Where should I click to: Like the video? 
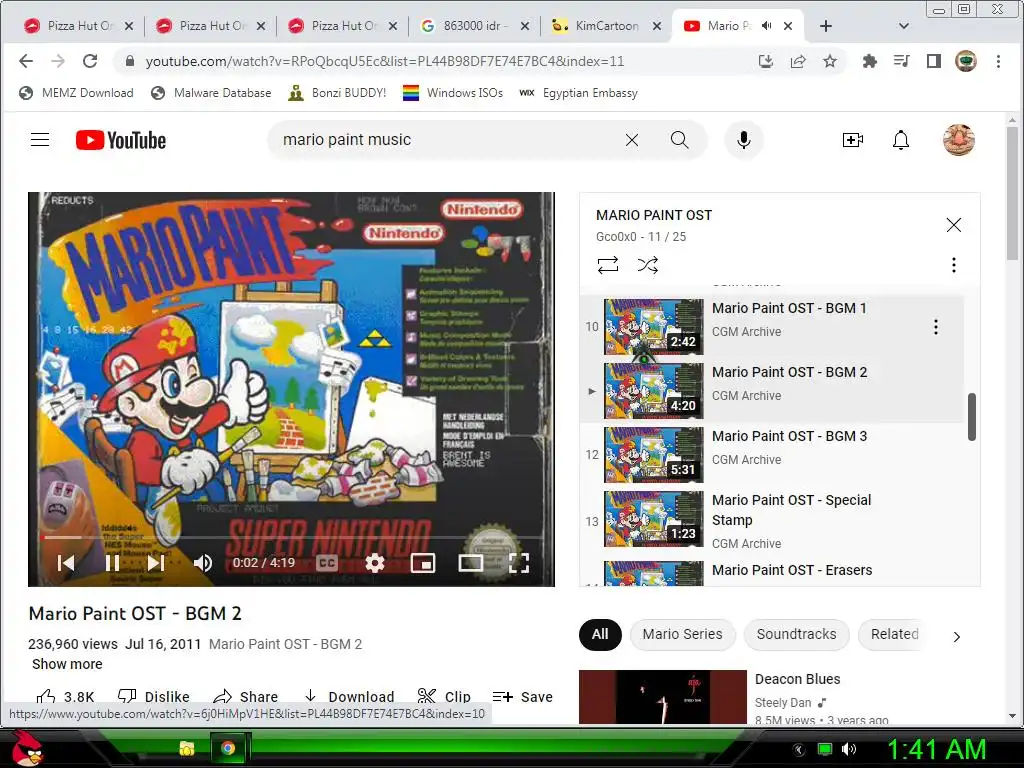click(65, 697)
